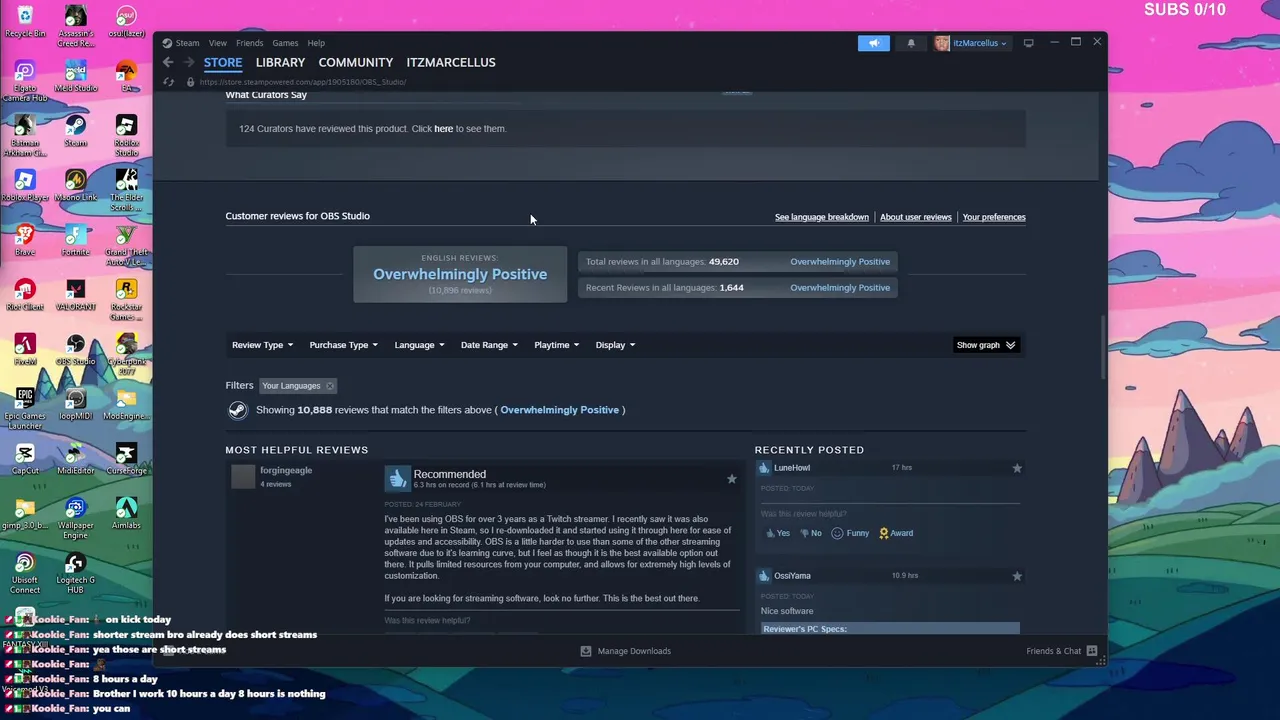Open About user reviews link
This screenshot has height=720, width=1280.
point(916,217)
